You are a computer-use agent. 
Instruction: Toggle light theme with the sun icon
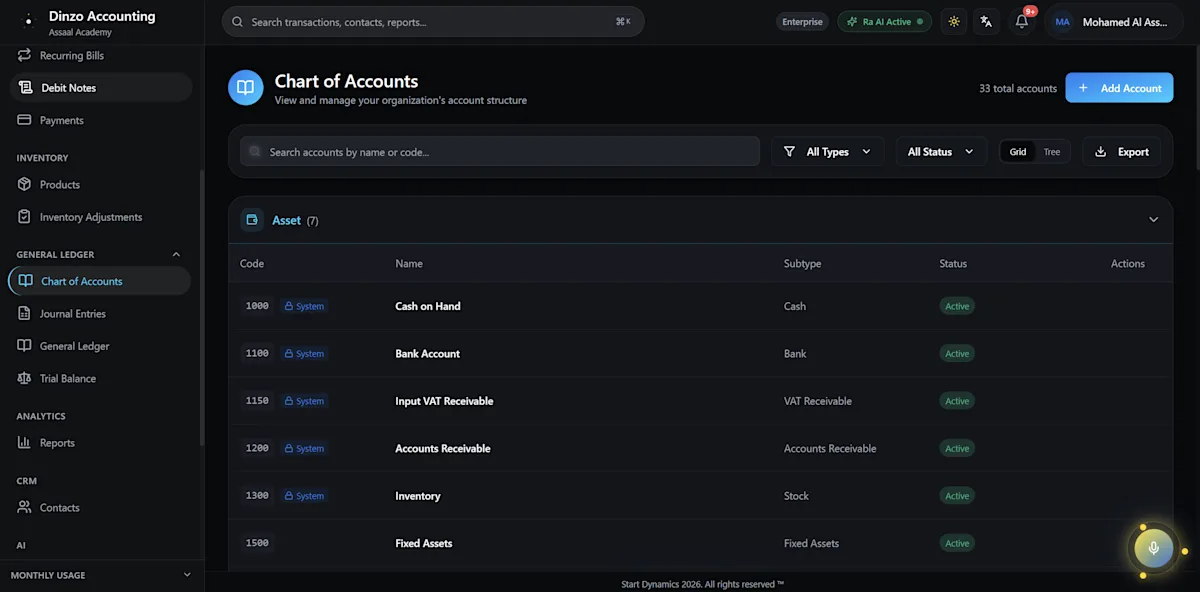[954, 22]
